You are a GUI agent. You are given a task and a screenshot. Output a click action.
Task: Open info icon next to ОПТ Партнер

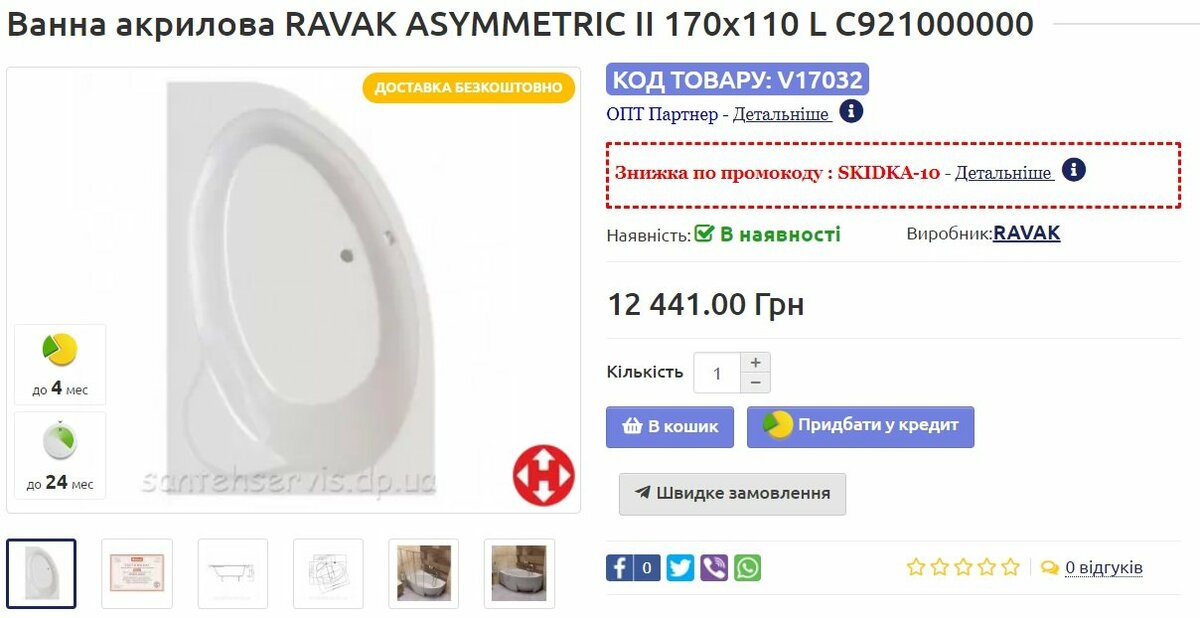[851, 111]
